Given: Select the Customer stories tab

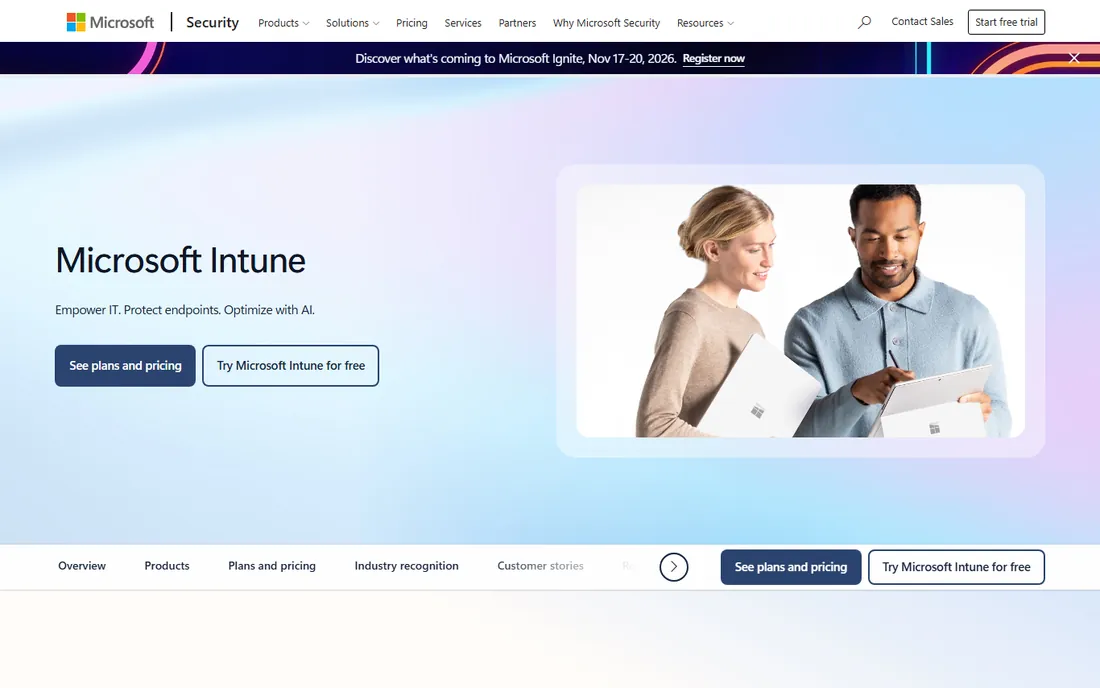Looking at the screenshot, I should tap(540, 566).
